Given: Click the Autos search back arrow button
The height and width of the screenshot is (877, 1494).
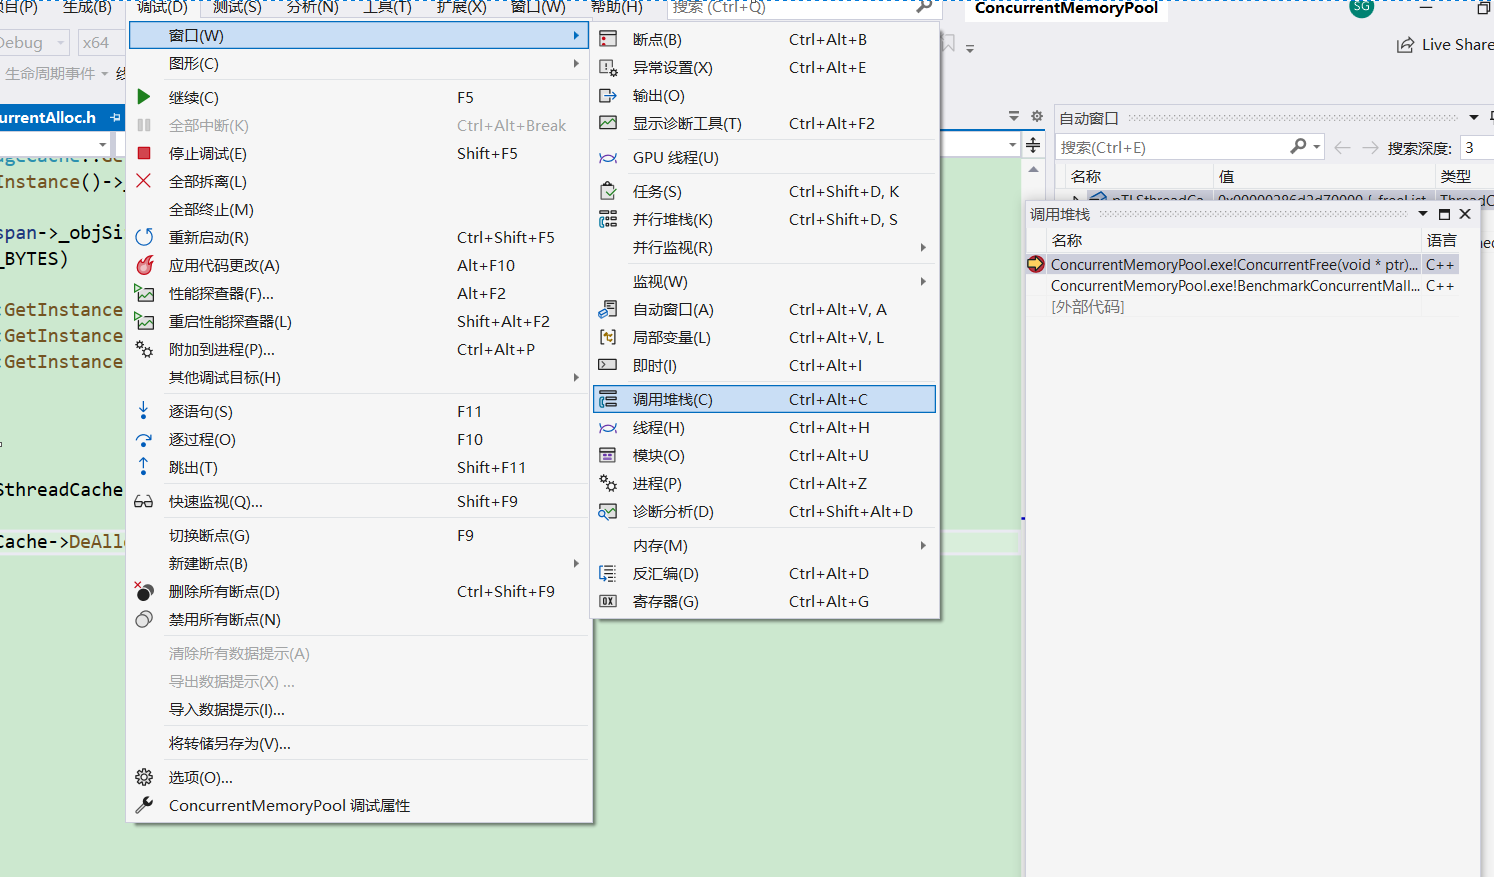Looking at the screenshot, I should point(1342,147).
